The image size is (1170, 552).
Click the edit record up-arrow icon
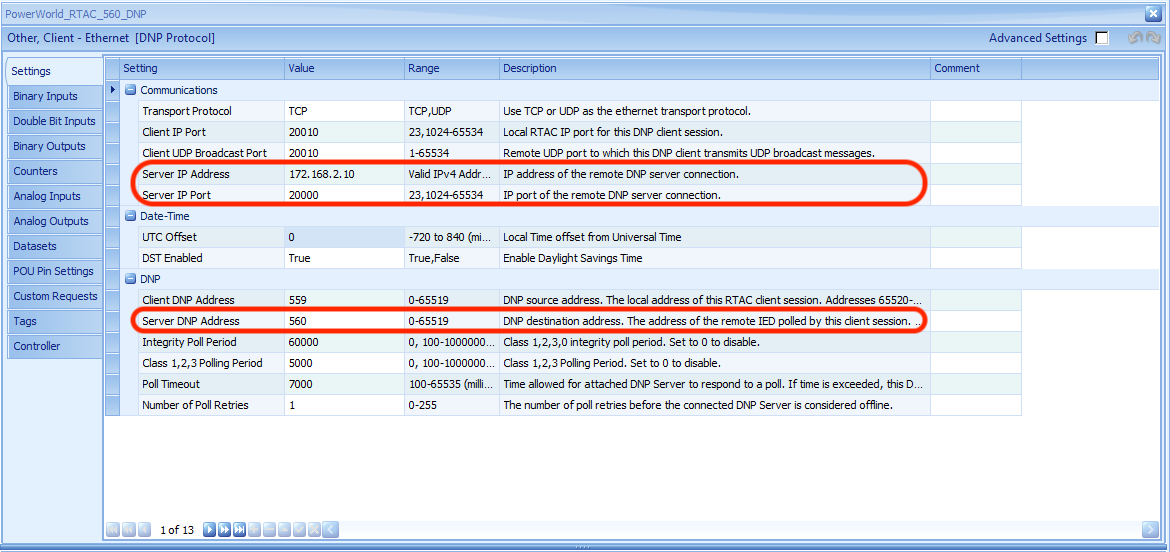pyautogui.click(x=284, y=530)
